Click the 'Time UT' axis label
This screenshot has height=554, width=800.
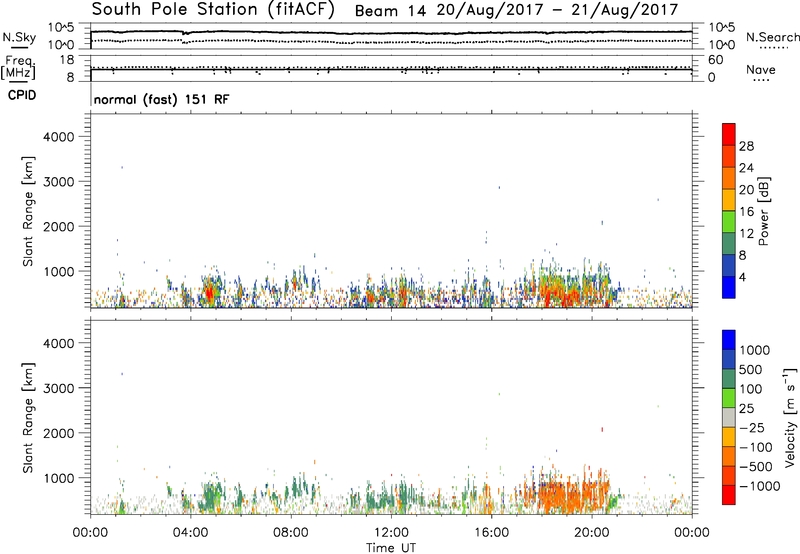pyautogui.click(x=391, y=548)
